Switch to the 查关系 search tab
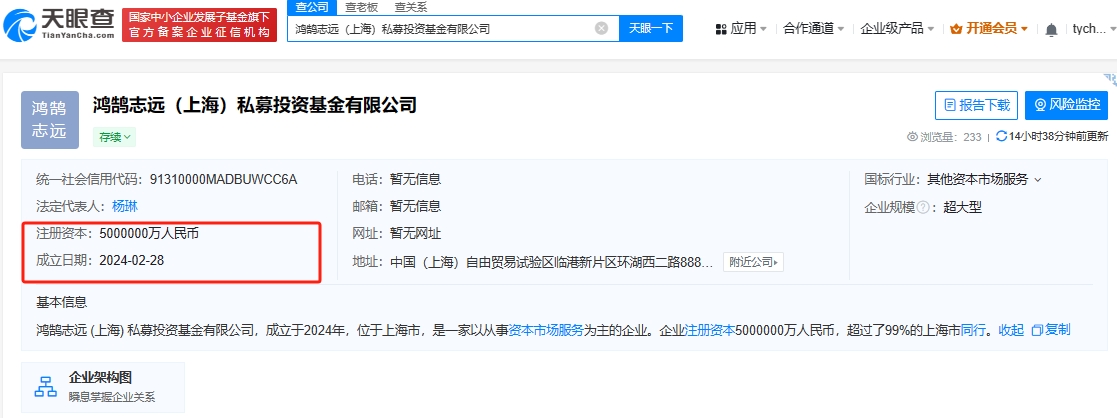The image size is (1117, 418). pos(410,7)
